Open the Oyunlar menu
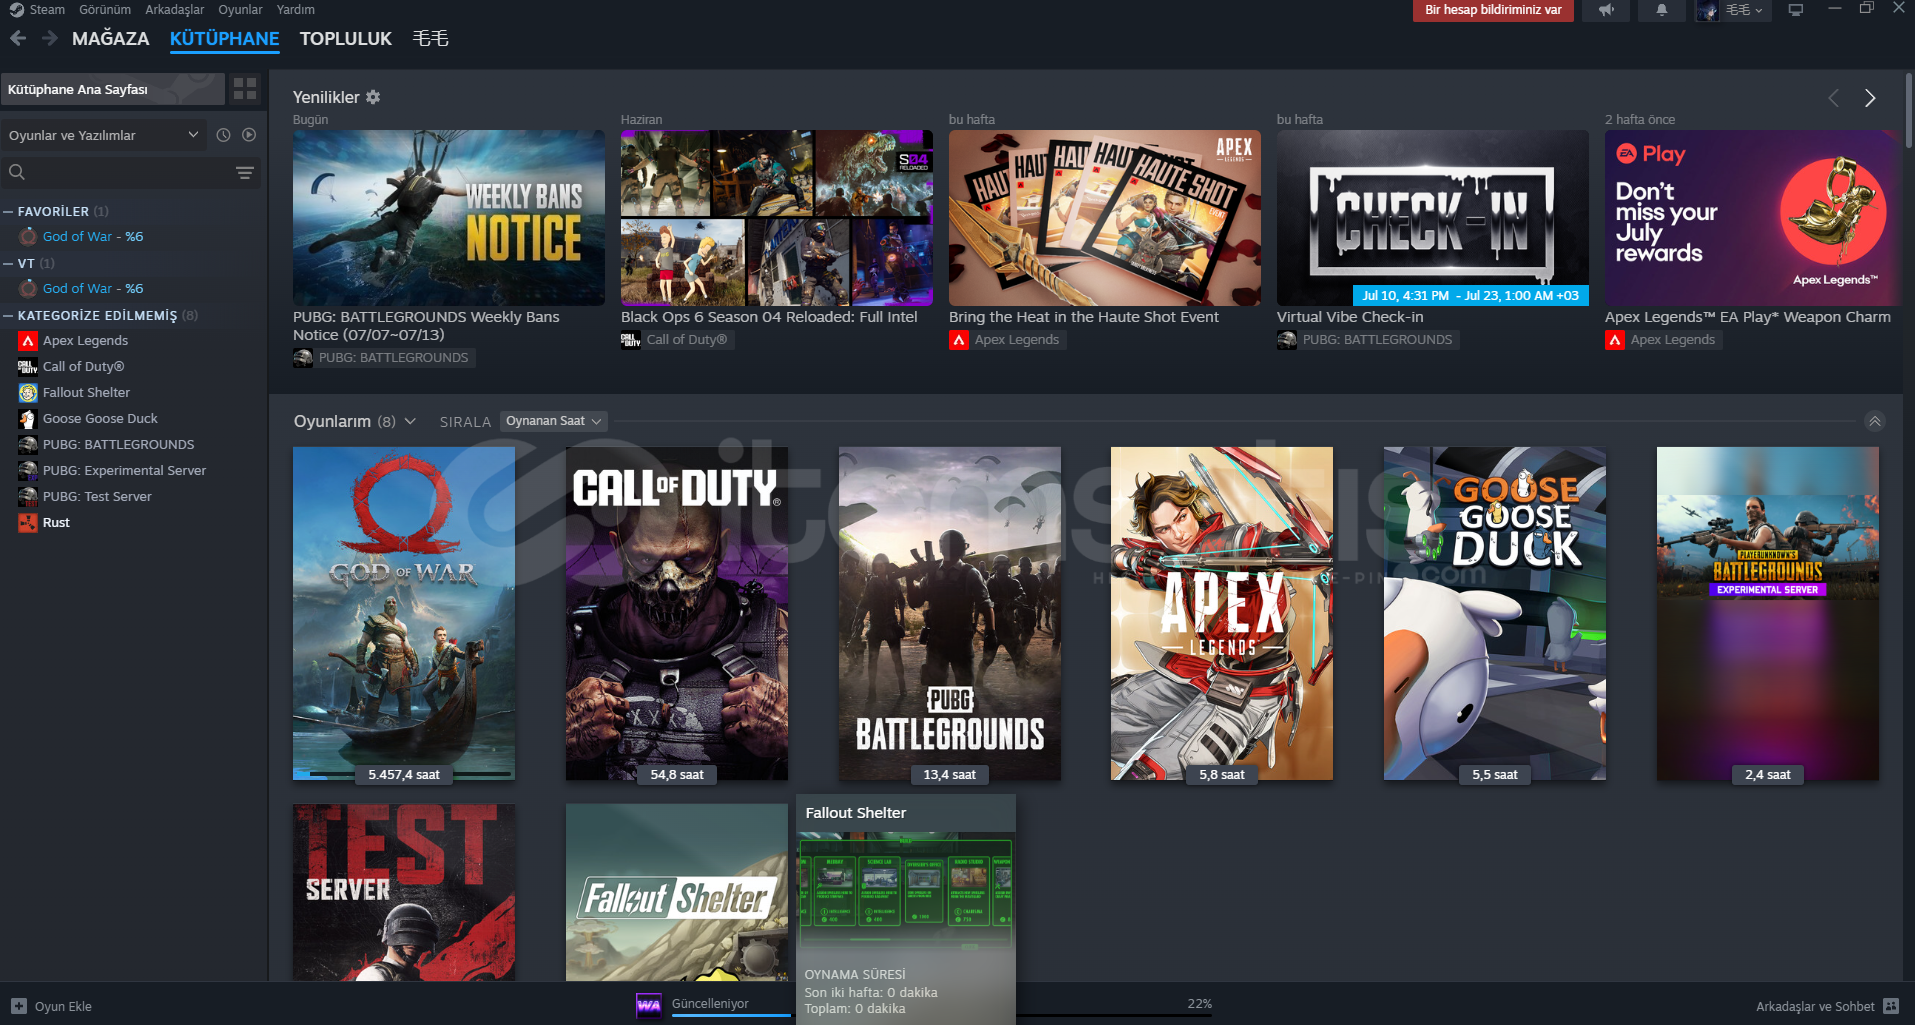This screenshot has height=1025, width=1915. coord(240,9)
